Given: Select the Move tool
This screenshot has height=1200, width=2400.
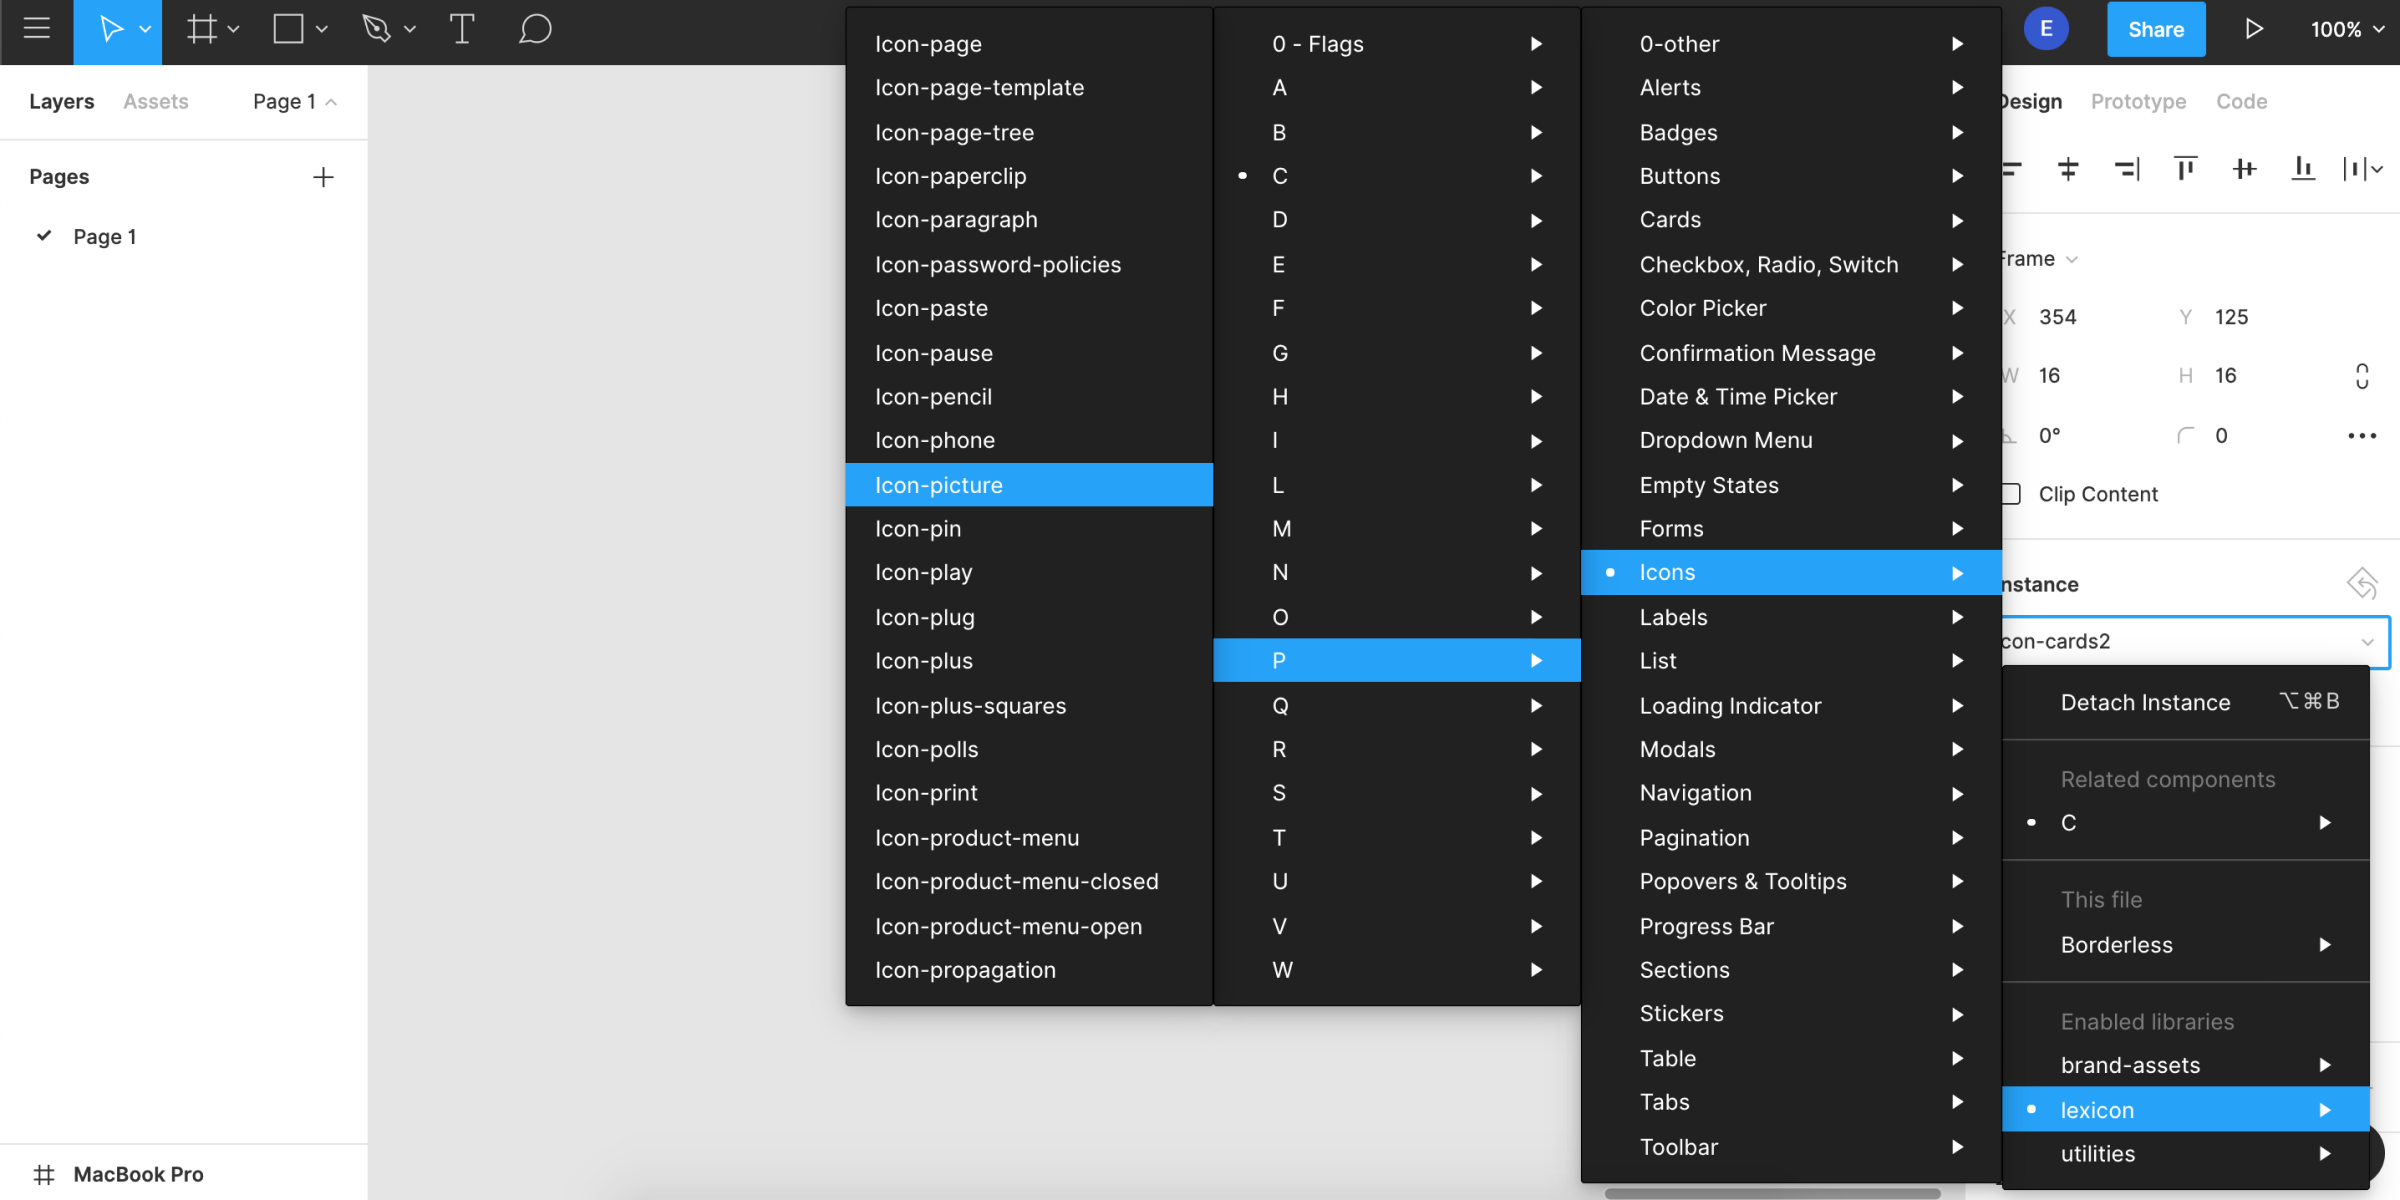Looking at the screenshot, I should coord(110,29).
